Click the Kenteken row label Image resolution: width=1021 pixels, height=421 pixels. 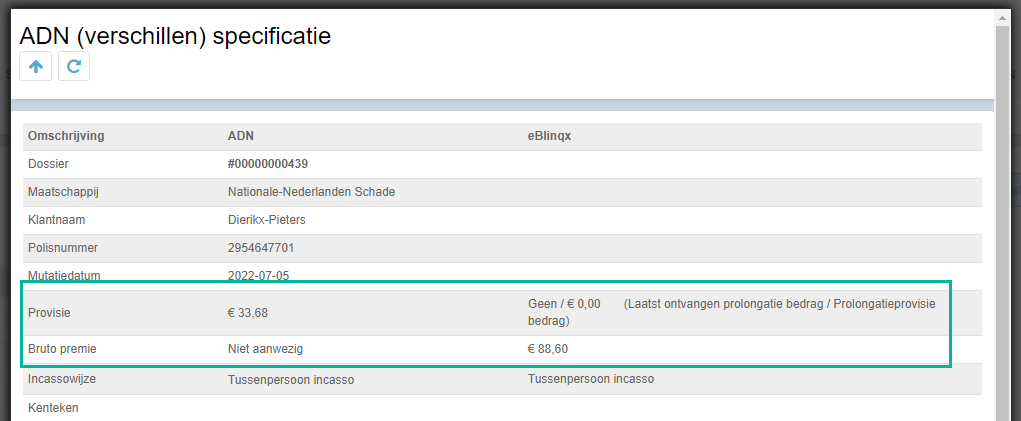[53, 409]
